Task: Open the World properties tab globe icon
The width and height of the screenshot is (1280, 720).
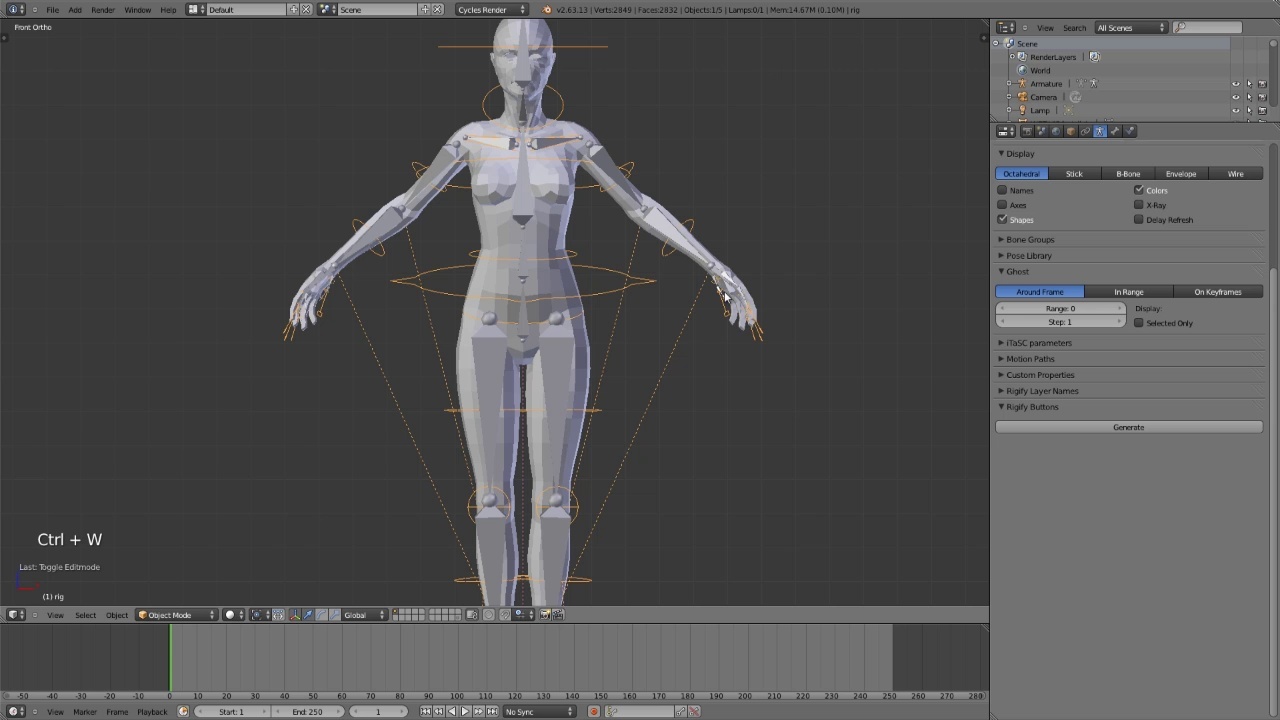Action: [1054, 131]
